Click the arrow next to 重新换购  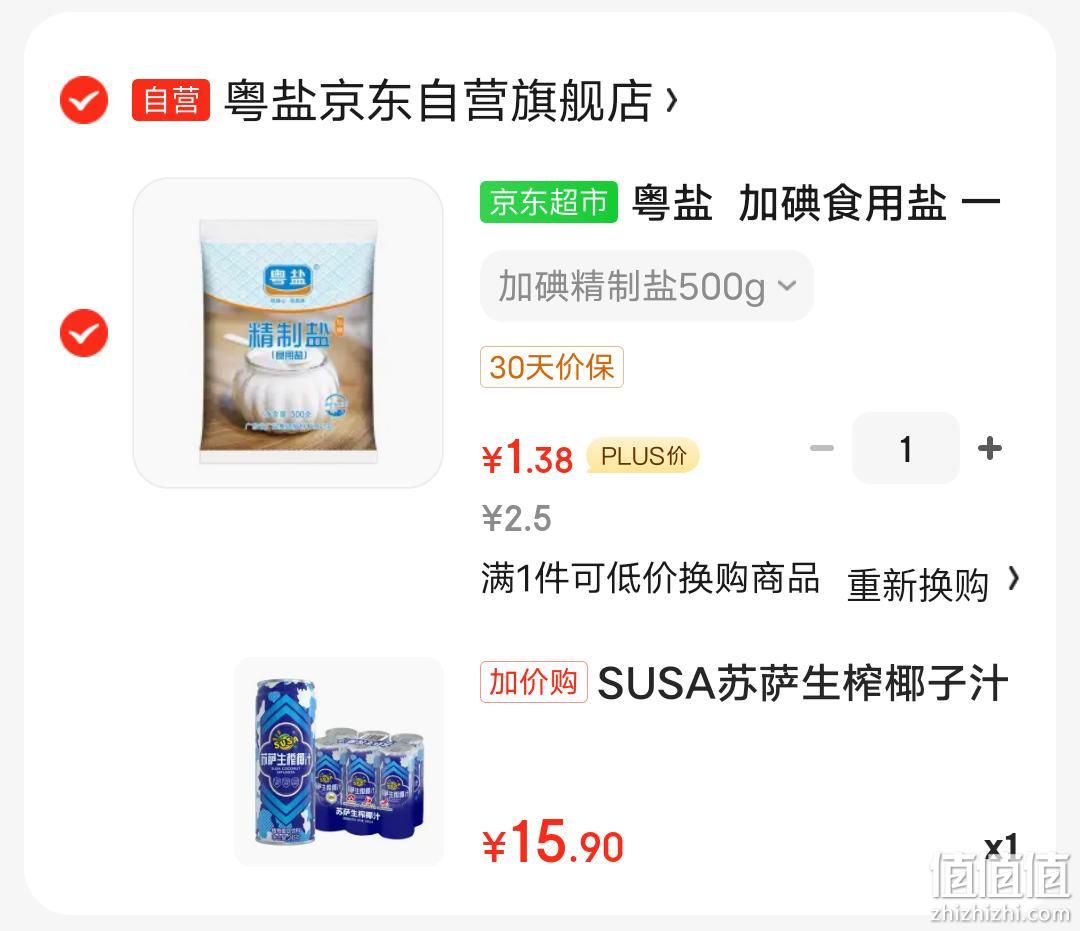click(x=1014, y=579)
